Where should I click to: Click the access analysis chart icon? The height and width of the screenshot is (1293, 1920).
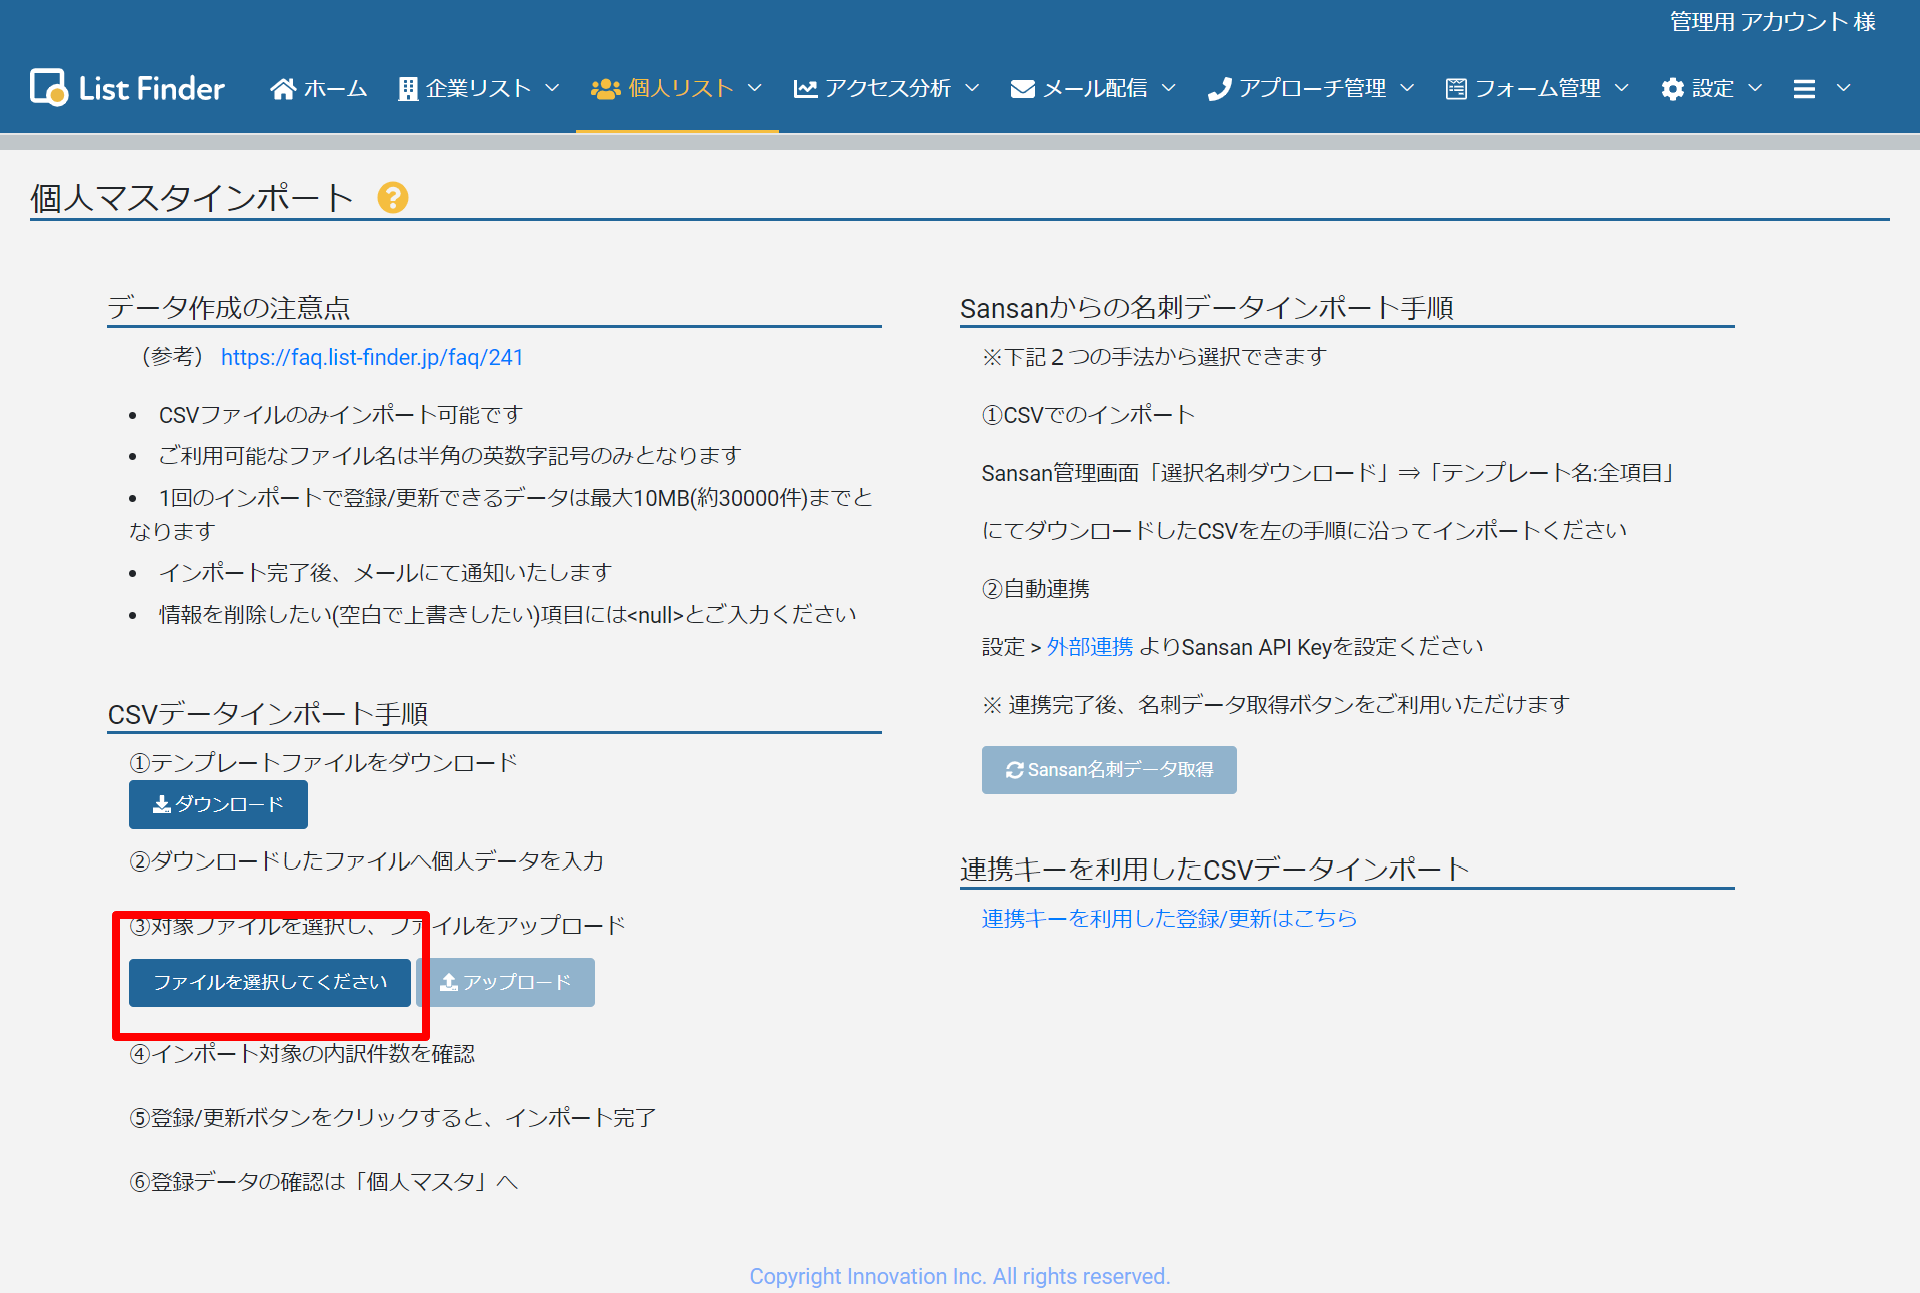pos(805,89)
